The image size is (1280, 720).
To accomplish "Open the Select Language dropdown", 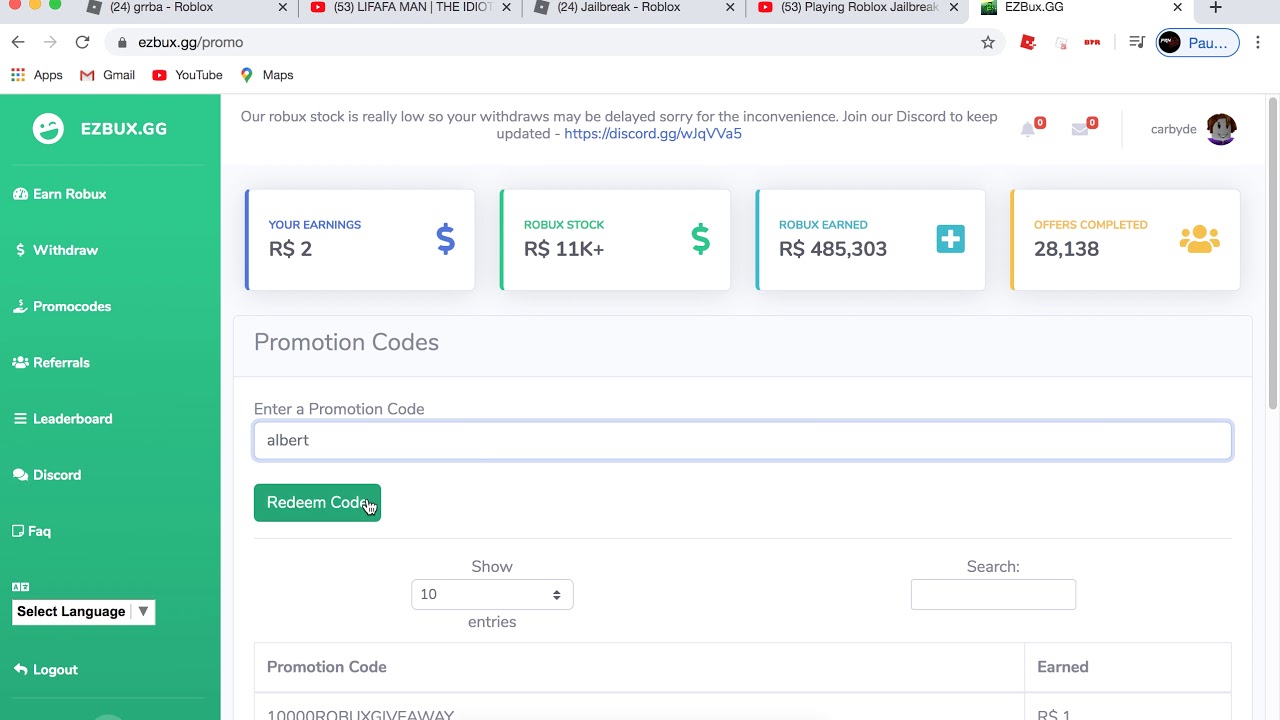I will pyautogui.click(x=84, y=612).
